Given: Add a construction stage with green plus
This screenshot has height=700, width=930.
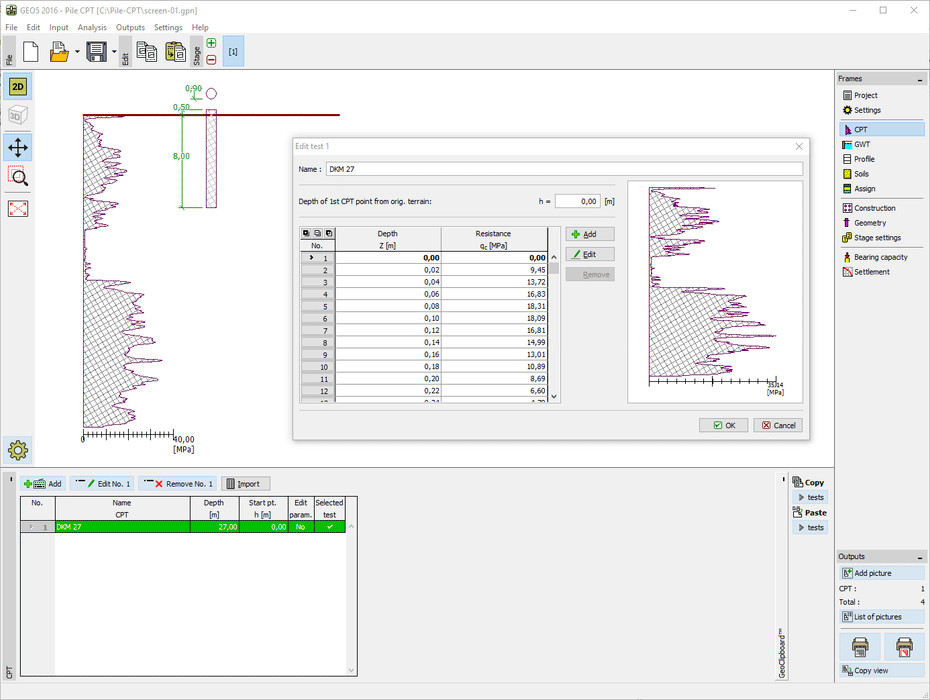Looking at the screenshot, I should [211, 43].
